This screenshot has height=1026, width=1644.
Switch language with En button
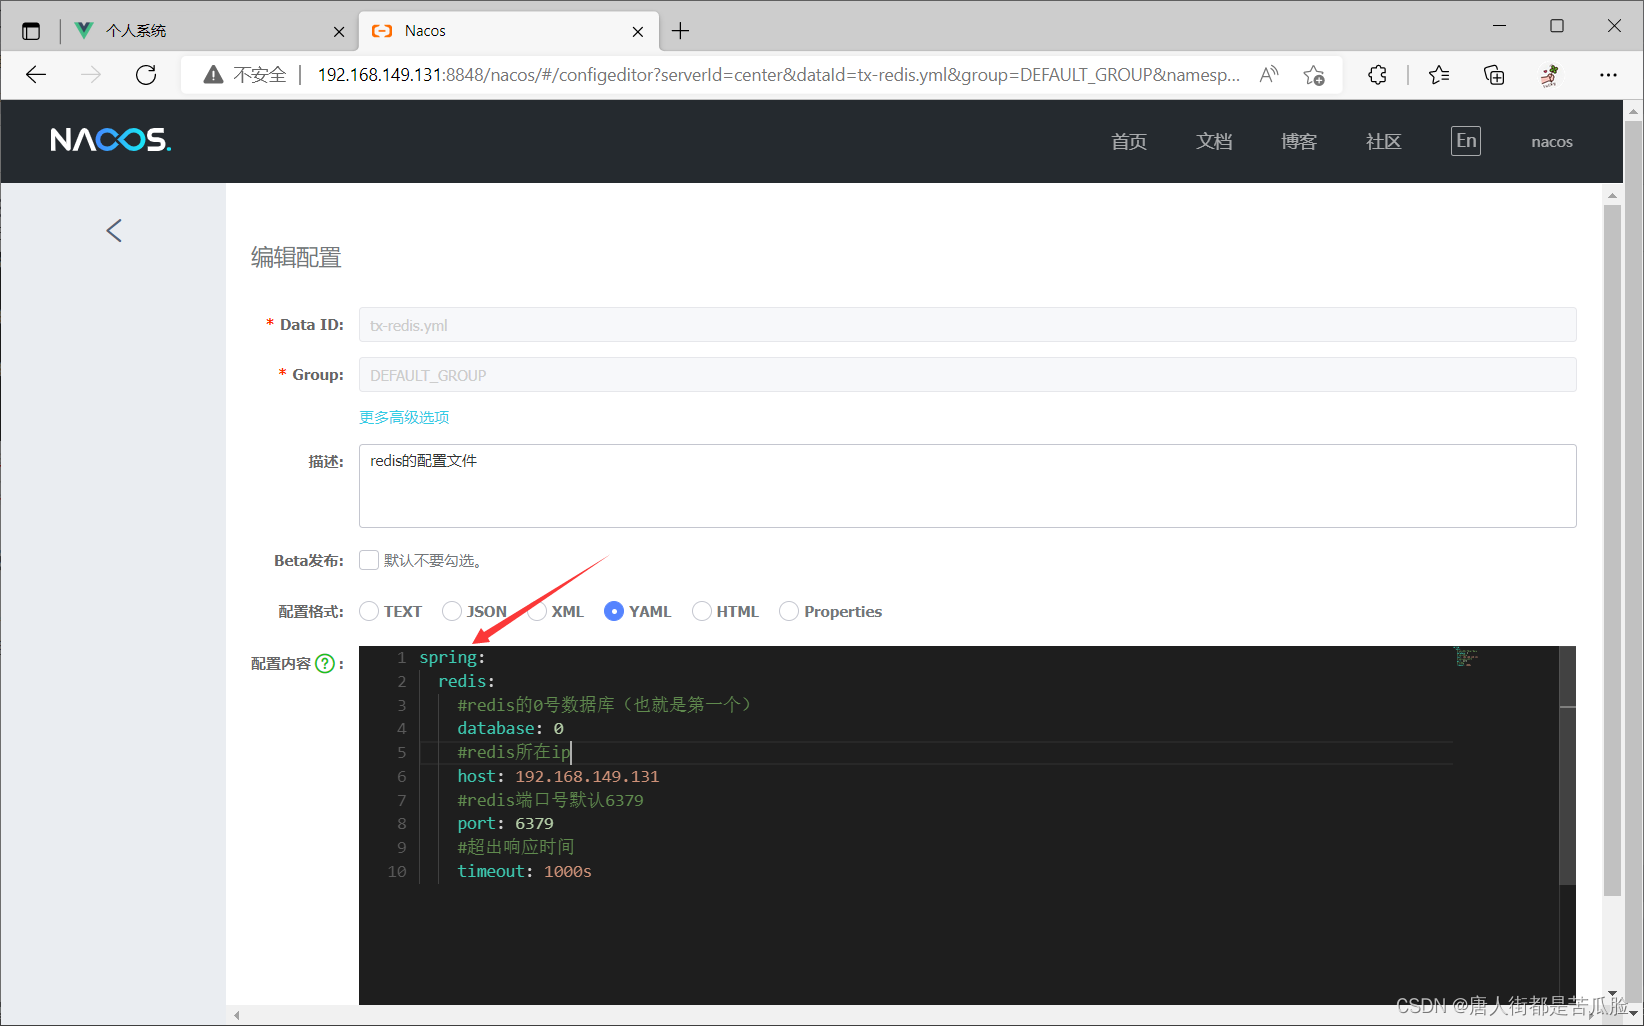1466,141
